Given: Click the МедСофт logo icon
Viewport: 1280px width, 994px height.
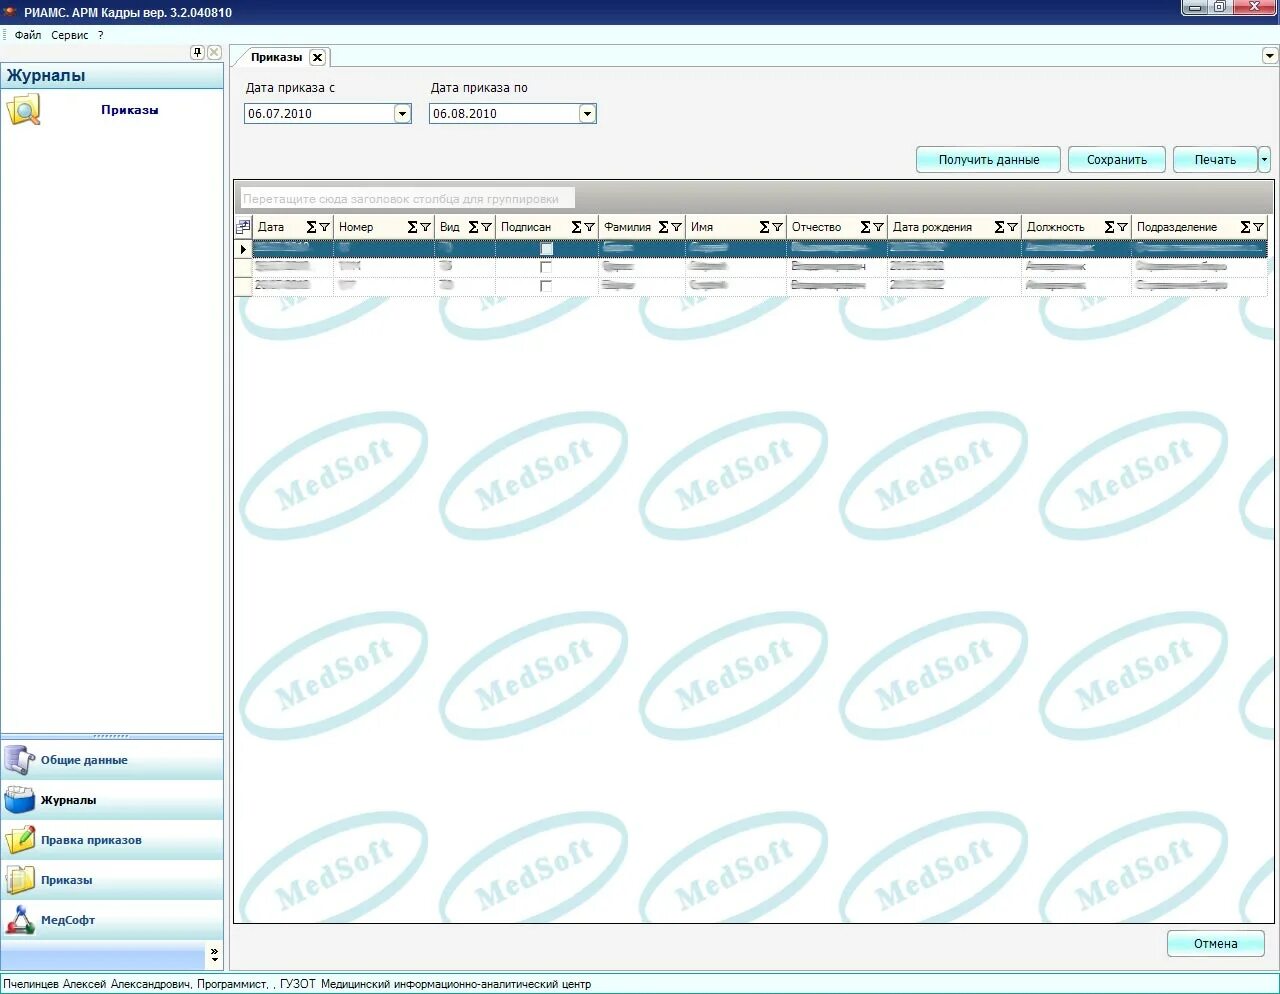Looking at the screenshot, I should [19, 920].
